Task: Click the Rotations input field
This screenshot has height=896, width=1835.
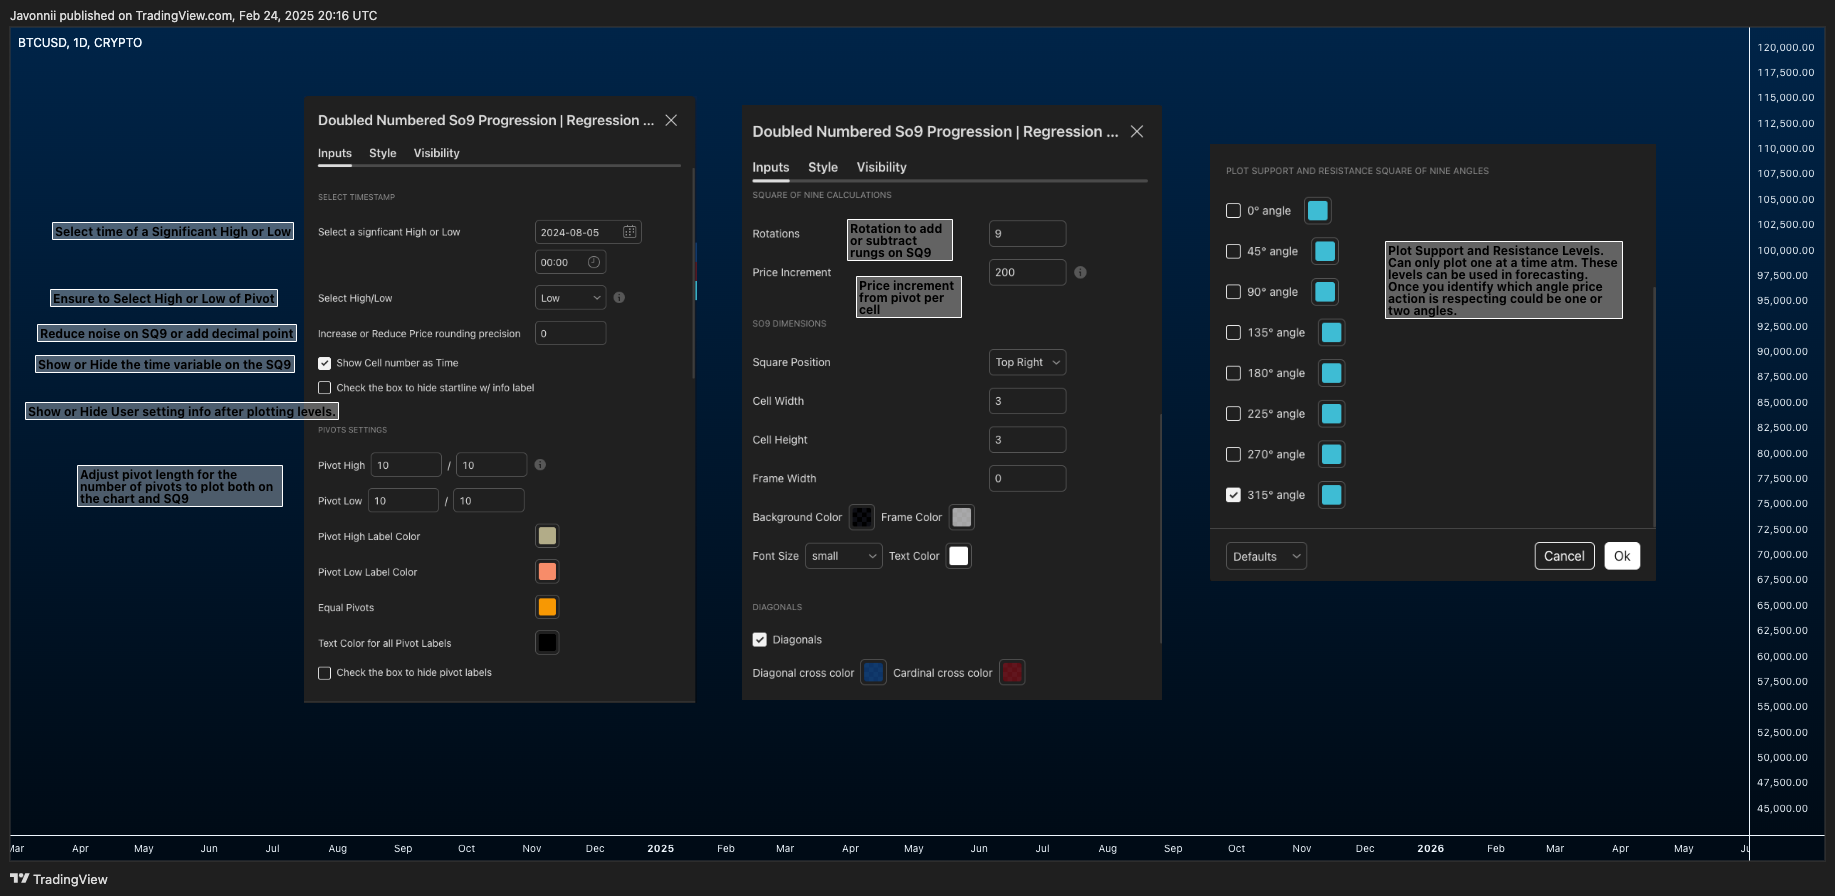Action: [x=1027, y=233]
